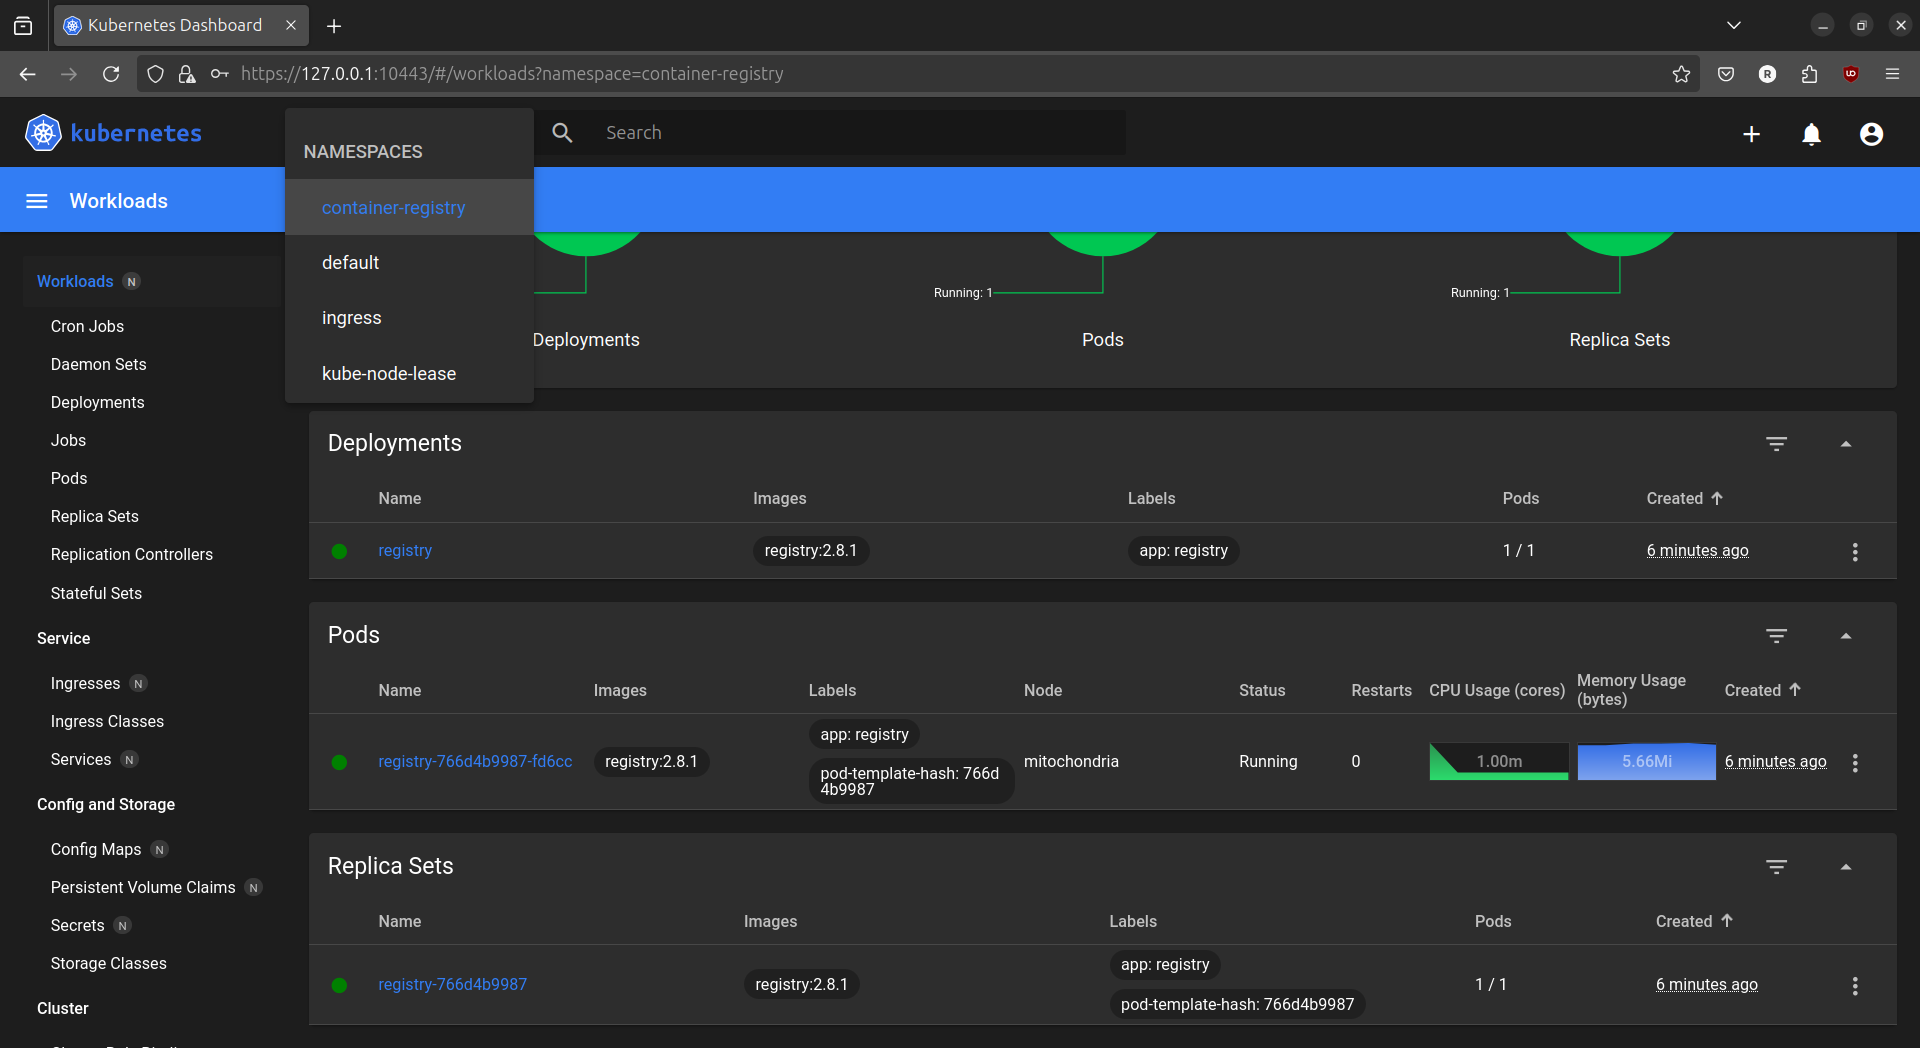The image size is (1920, 1048).
Task: Open the Pocket save icon
Action: pos(1726,74)
